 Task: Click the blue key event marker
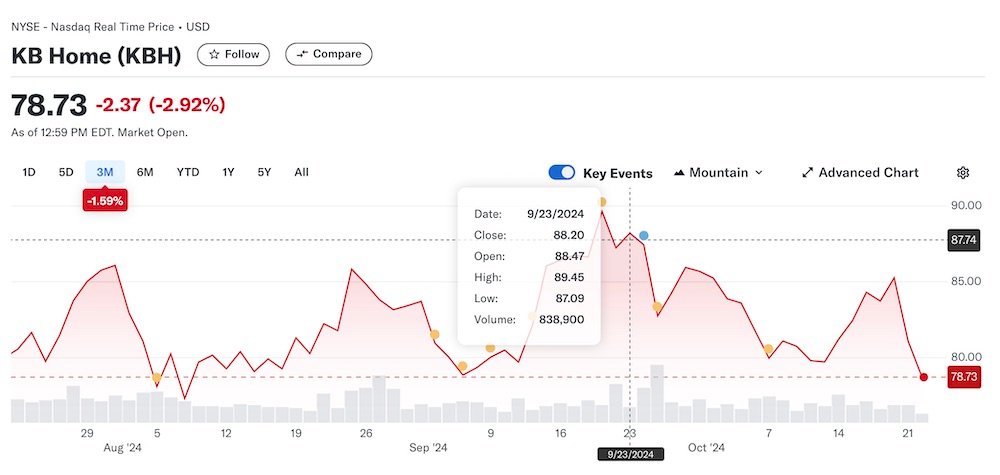coord(644,236)
